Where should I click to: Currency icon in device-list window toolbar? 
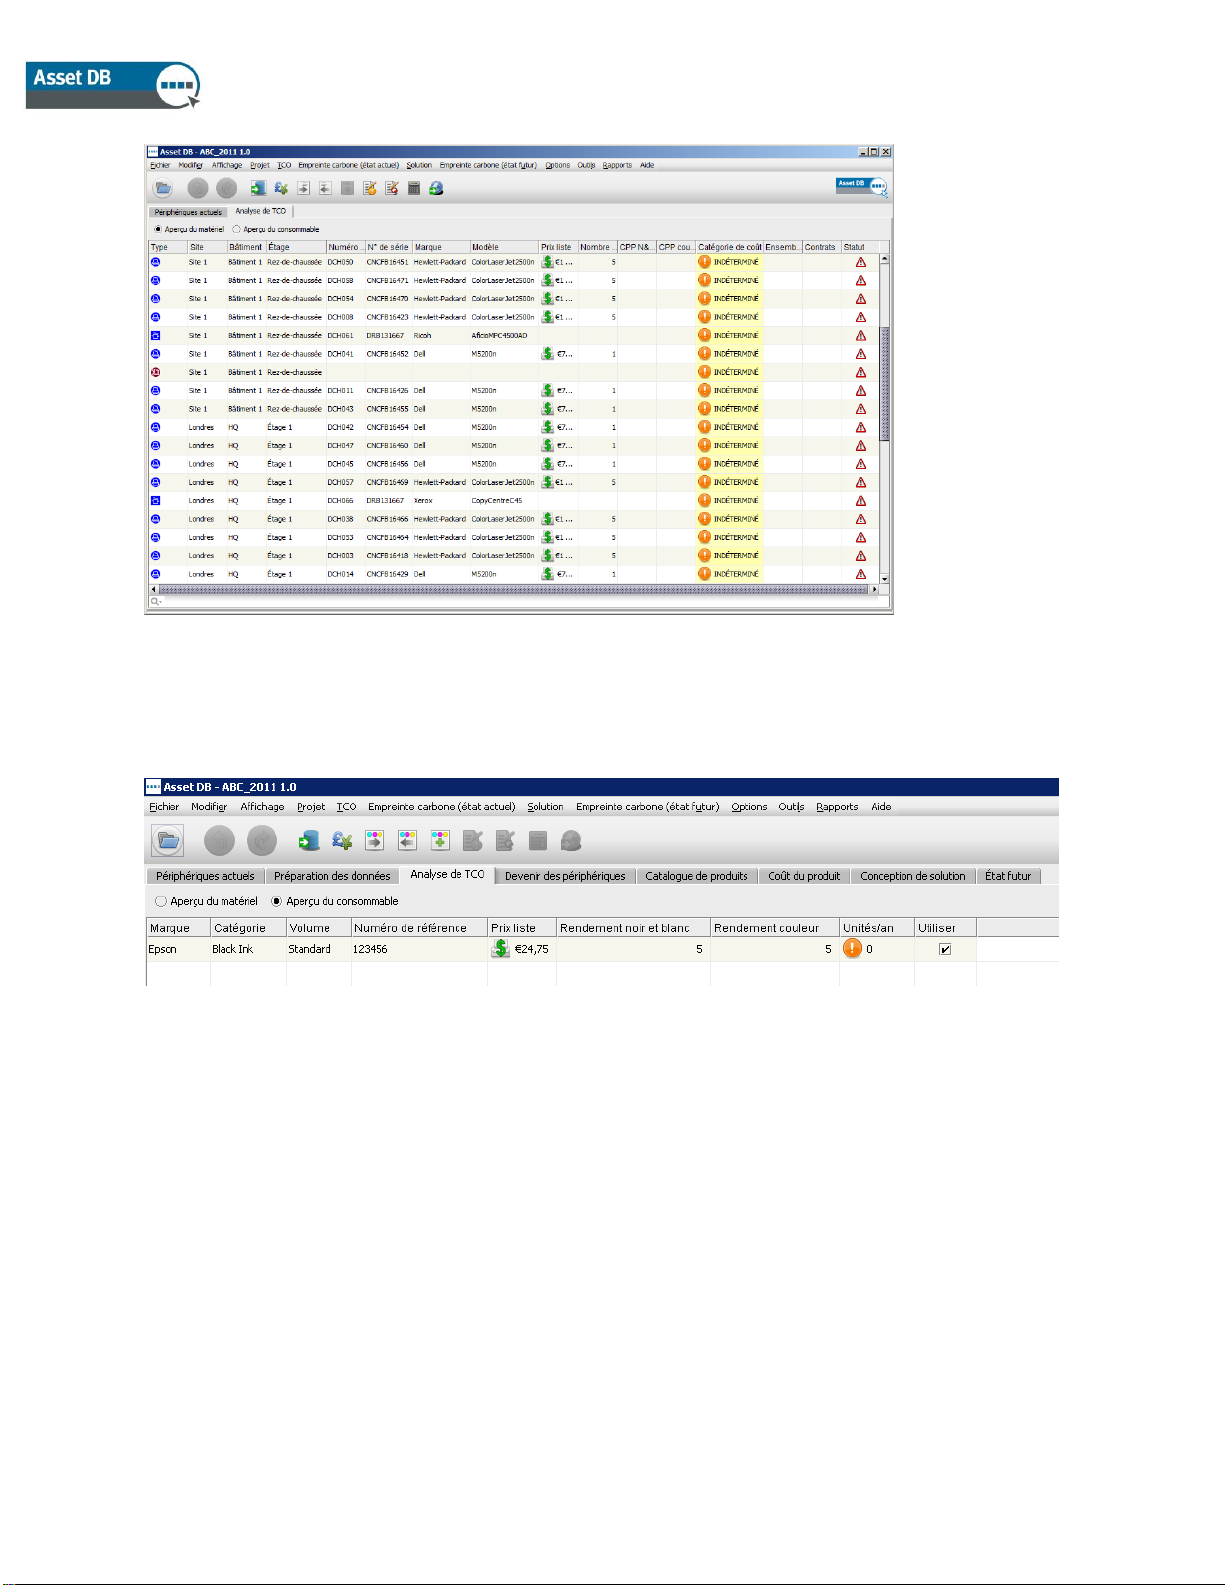(281, 188)
